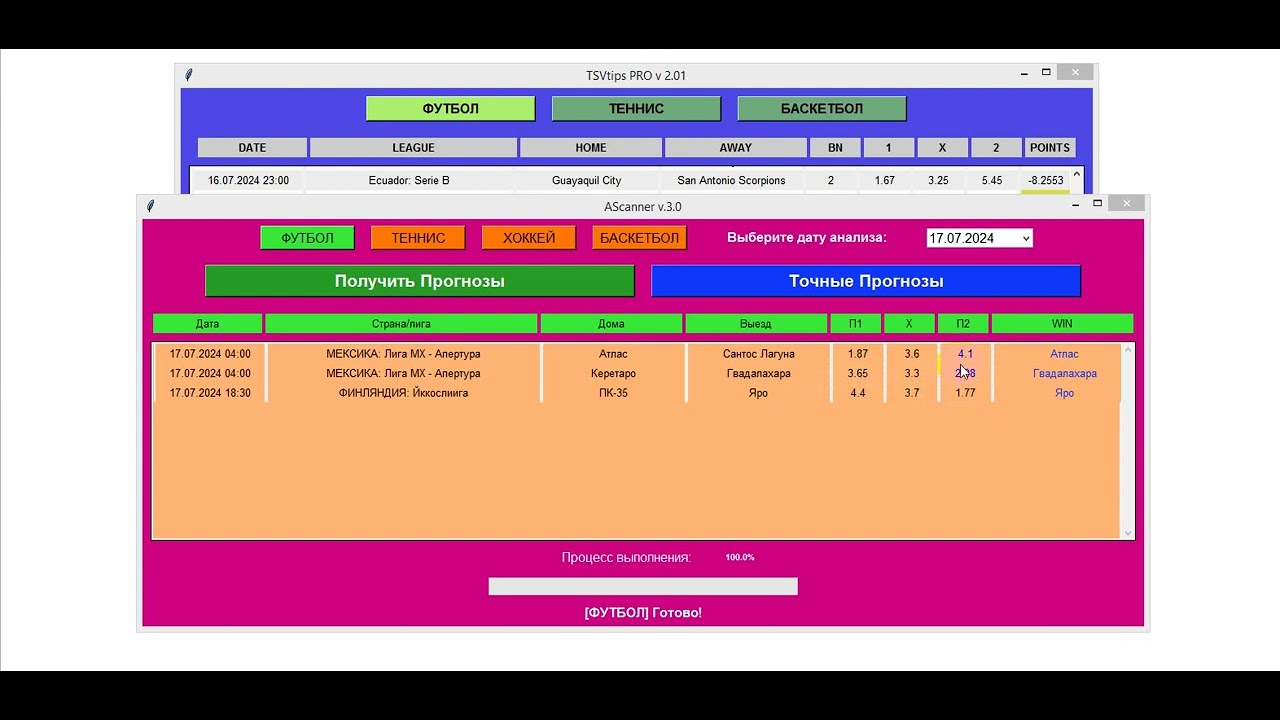Maximize the AScanner window
Image resolution: width=1280 pixels, height=720 pixels.
pyautogui.click(x=1097, y=203)
